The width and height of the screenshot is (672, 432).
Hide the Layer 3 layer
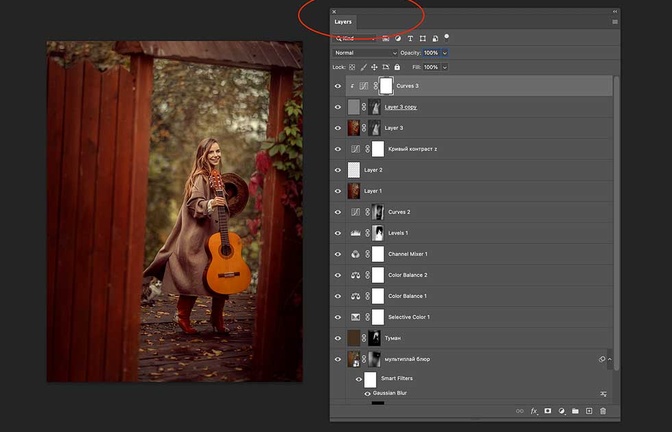(x=338, y=128)
